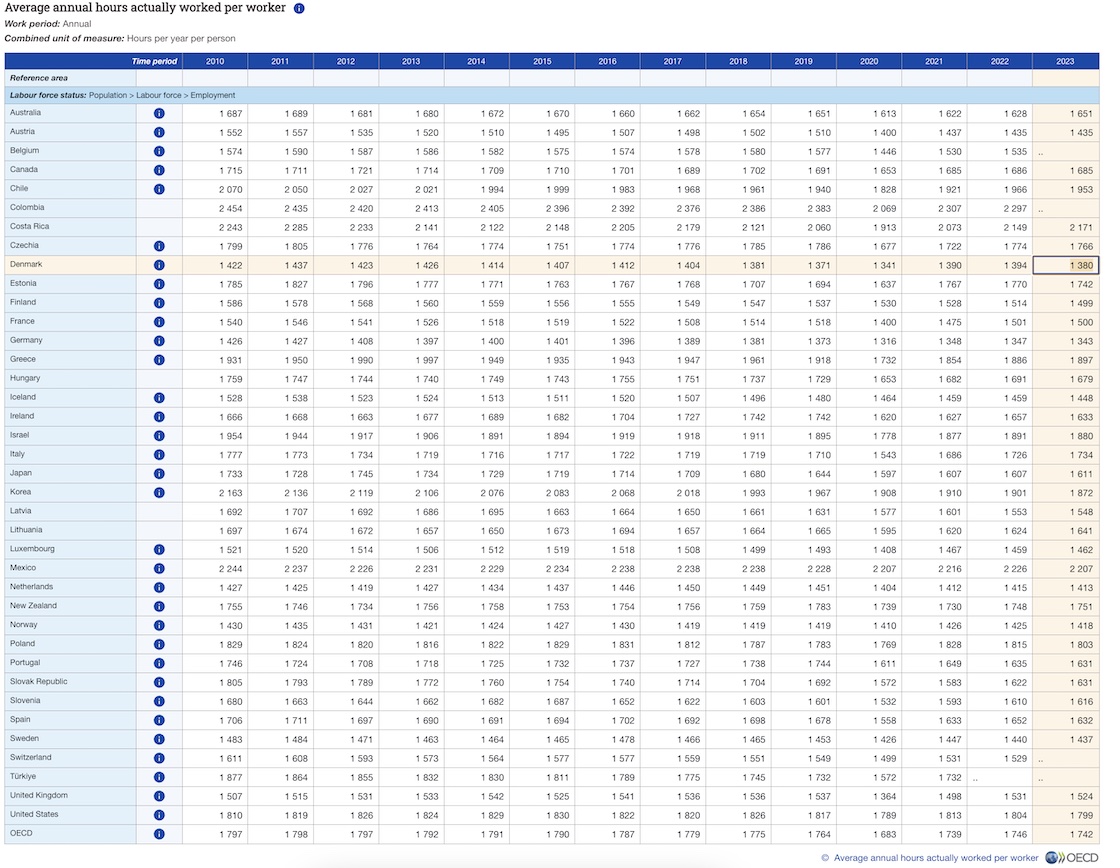
Task: Click the info icon in Denmark row
Action: coord(159,265)
